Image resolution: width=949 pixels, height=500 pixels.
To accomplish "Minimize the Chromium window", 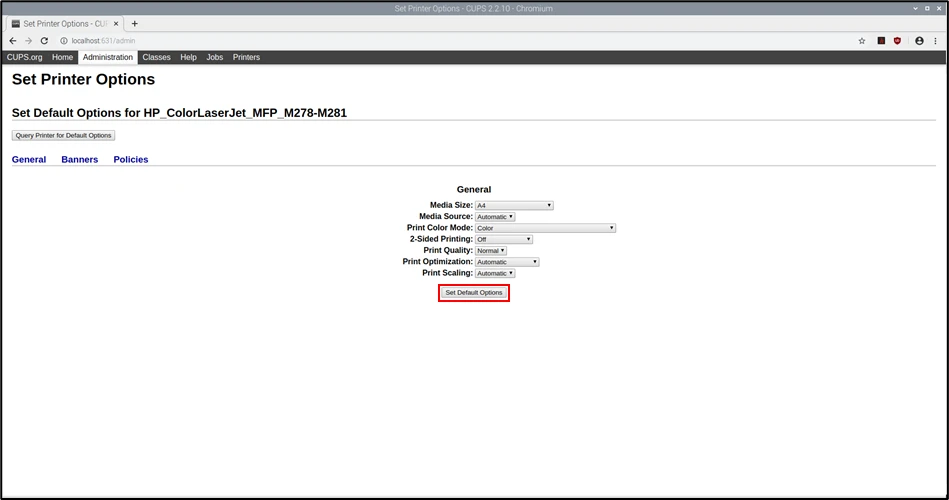I will (x=916, y=8).
